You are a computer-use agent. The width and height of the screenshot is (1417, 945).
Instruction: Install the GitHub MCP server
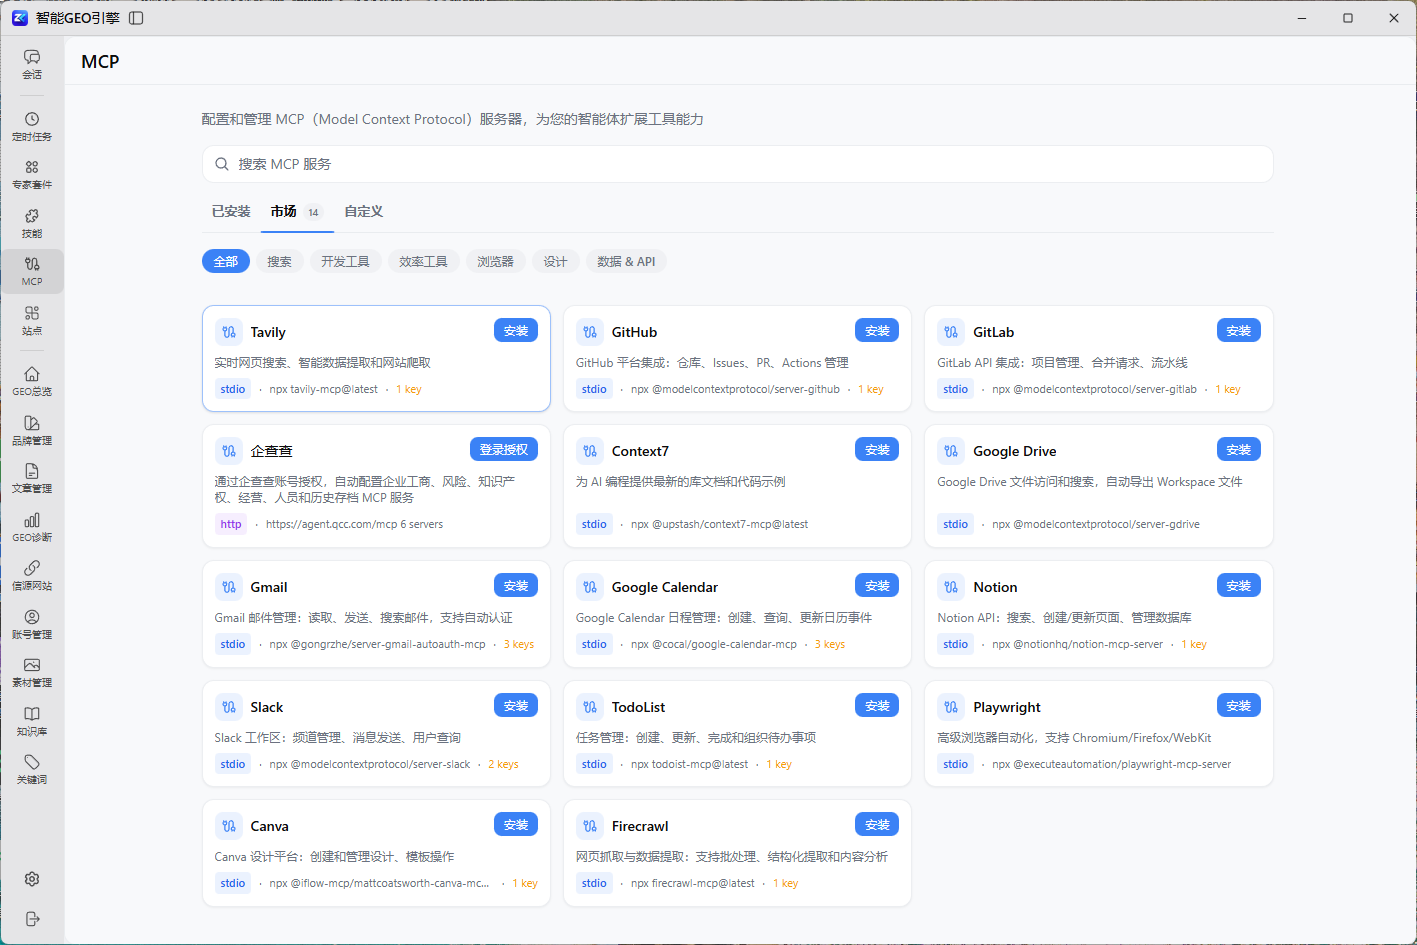(x=877, y=331)
